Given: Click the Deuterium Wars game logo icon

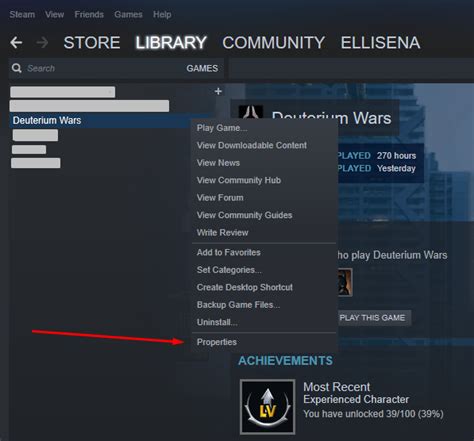Looking at the screenshot, I should click(x=251, y=112).
